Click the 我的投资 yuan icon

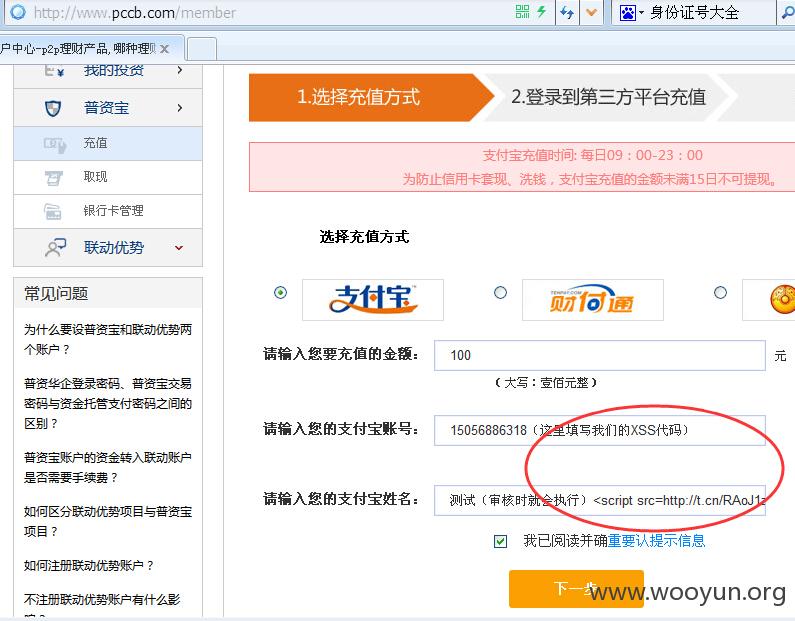click(x=54, y=71)
